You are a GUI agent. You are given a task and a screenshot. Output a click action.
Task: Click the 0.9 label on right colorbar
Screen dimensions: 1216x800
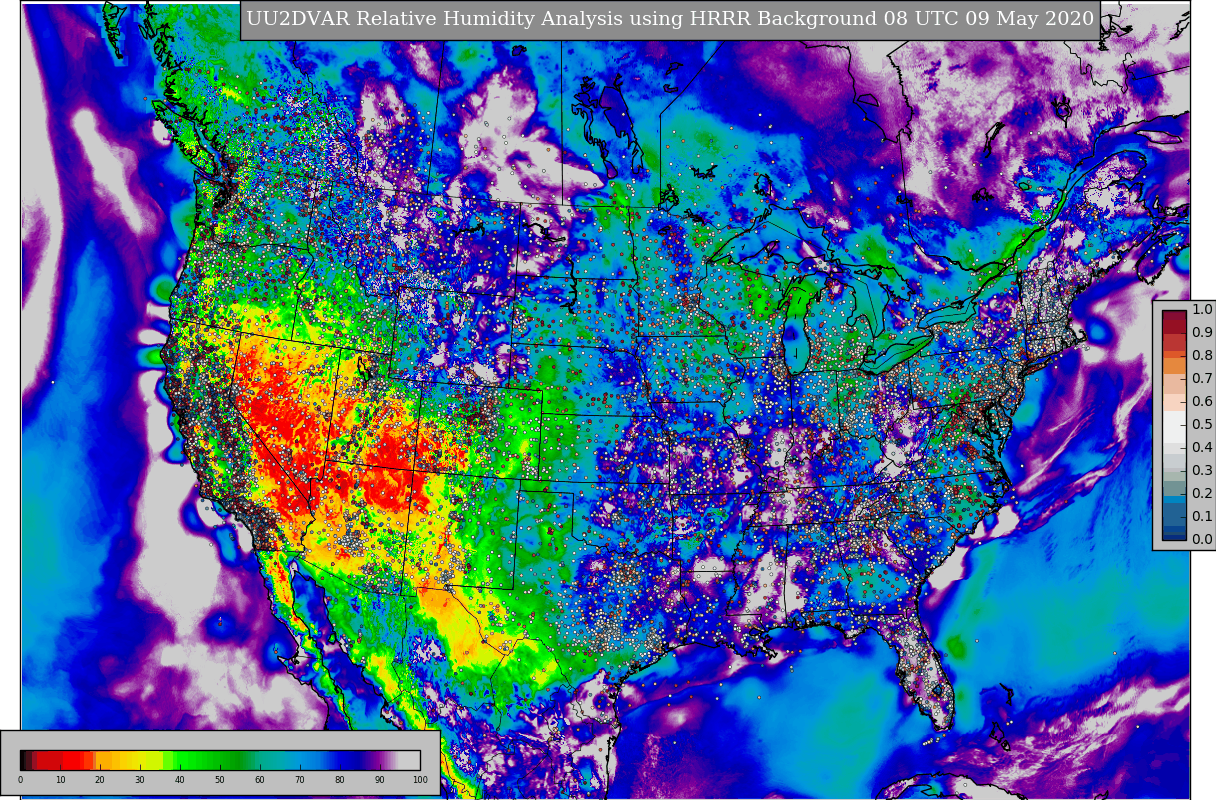1202,333
